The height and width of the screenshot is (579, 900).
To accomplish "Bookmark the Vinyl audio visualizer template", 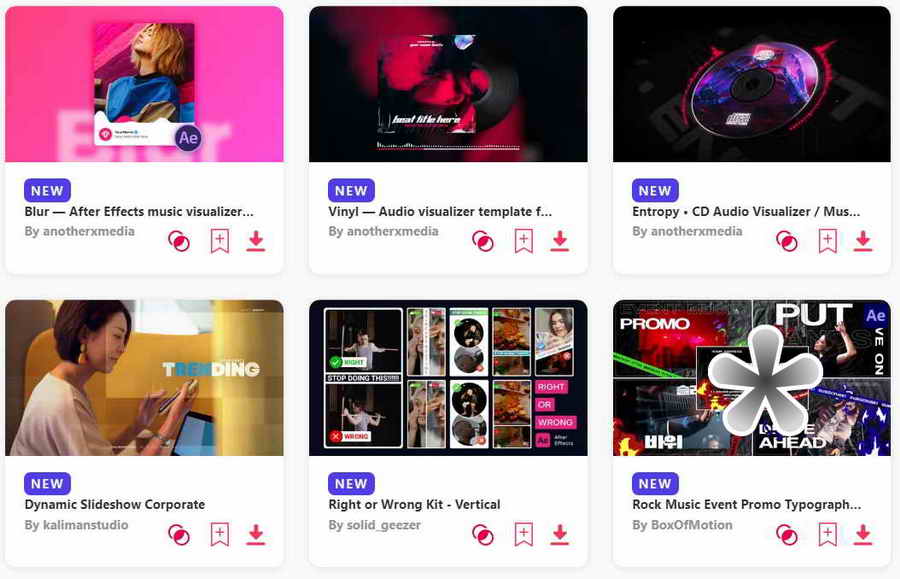I will tap(523, 241).
